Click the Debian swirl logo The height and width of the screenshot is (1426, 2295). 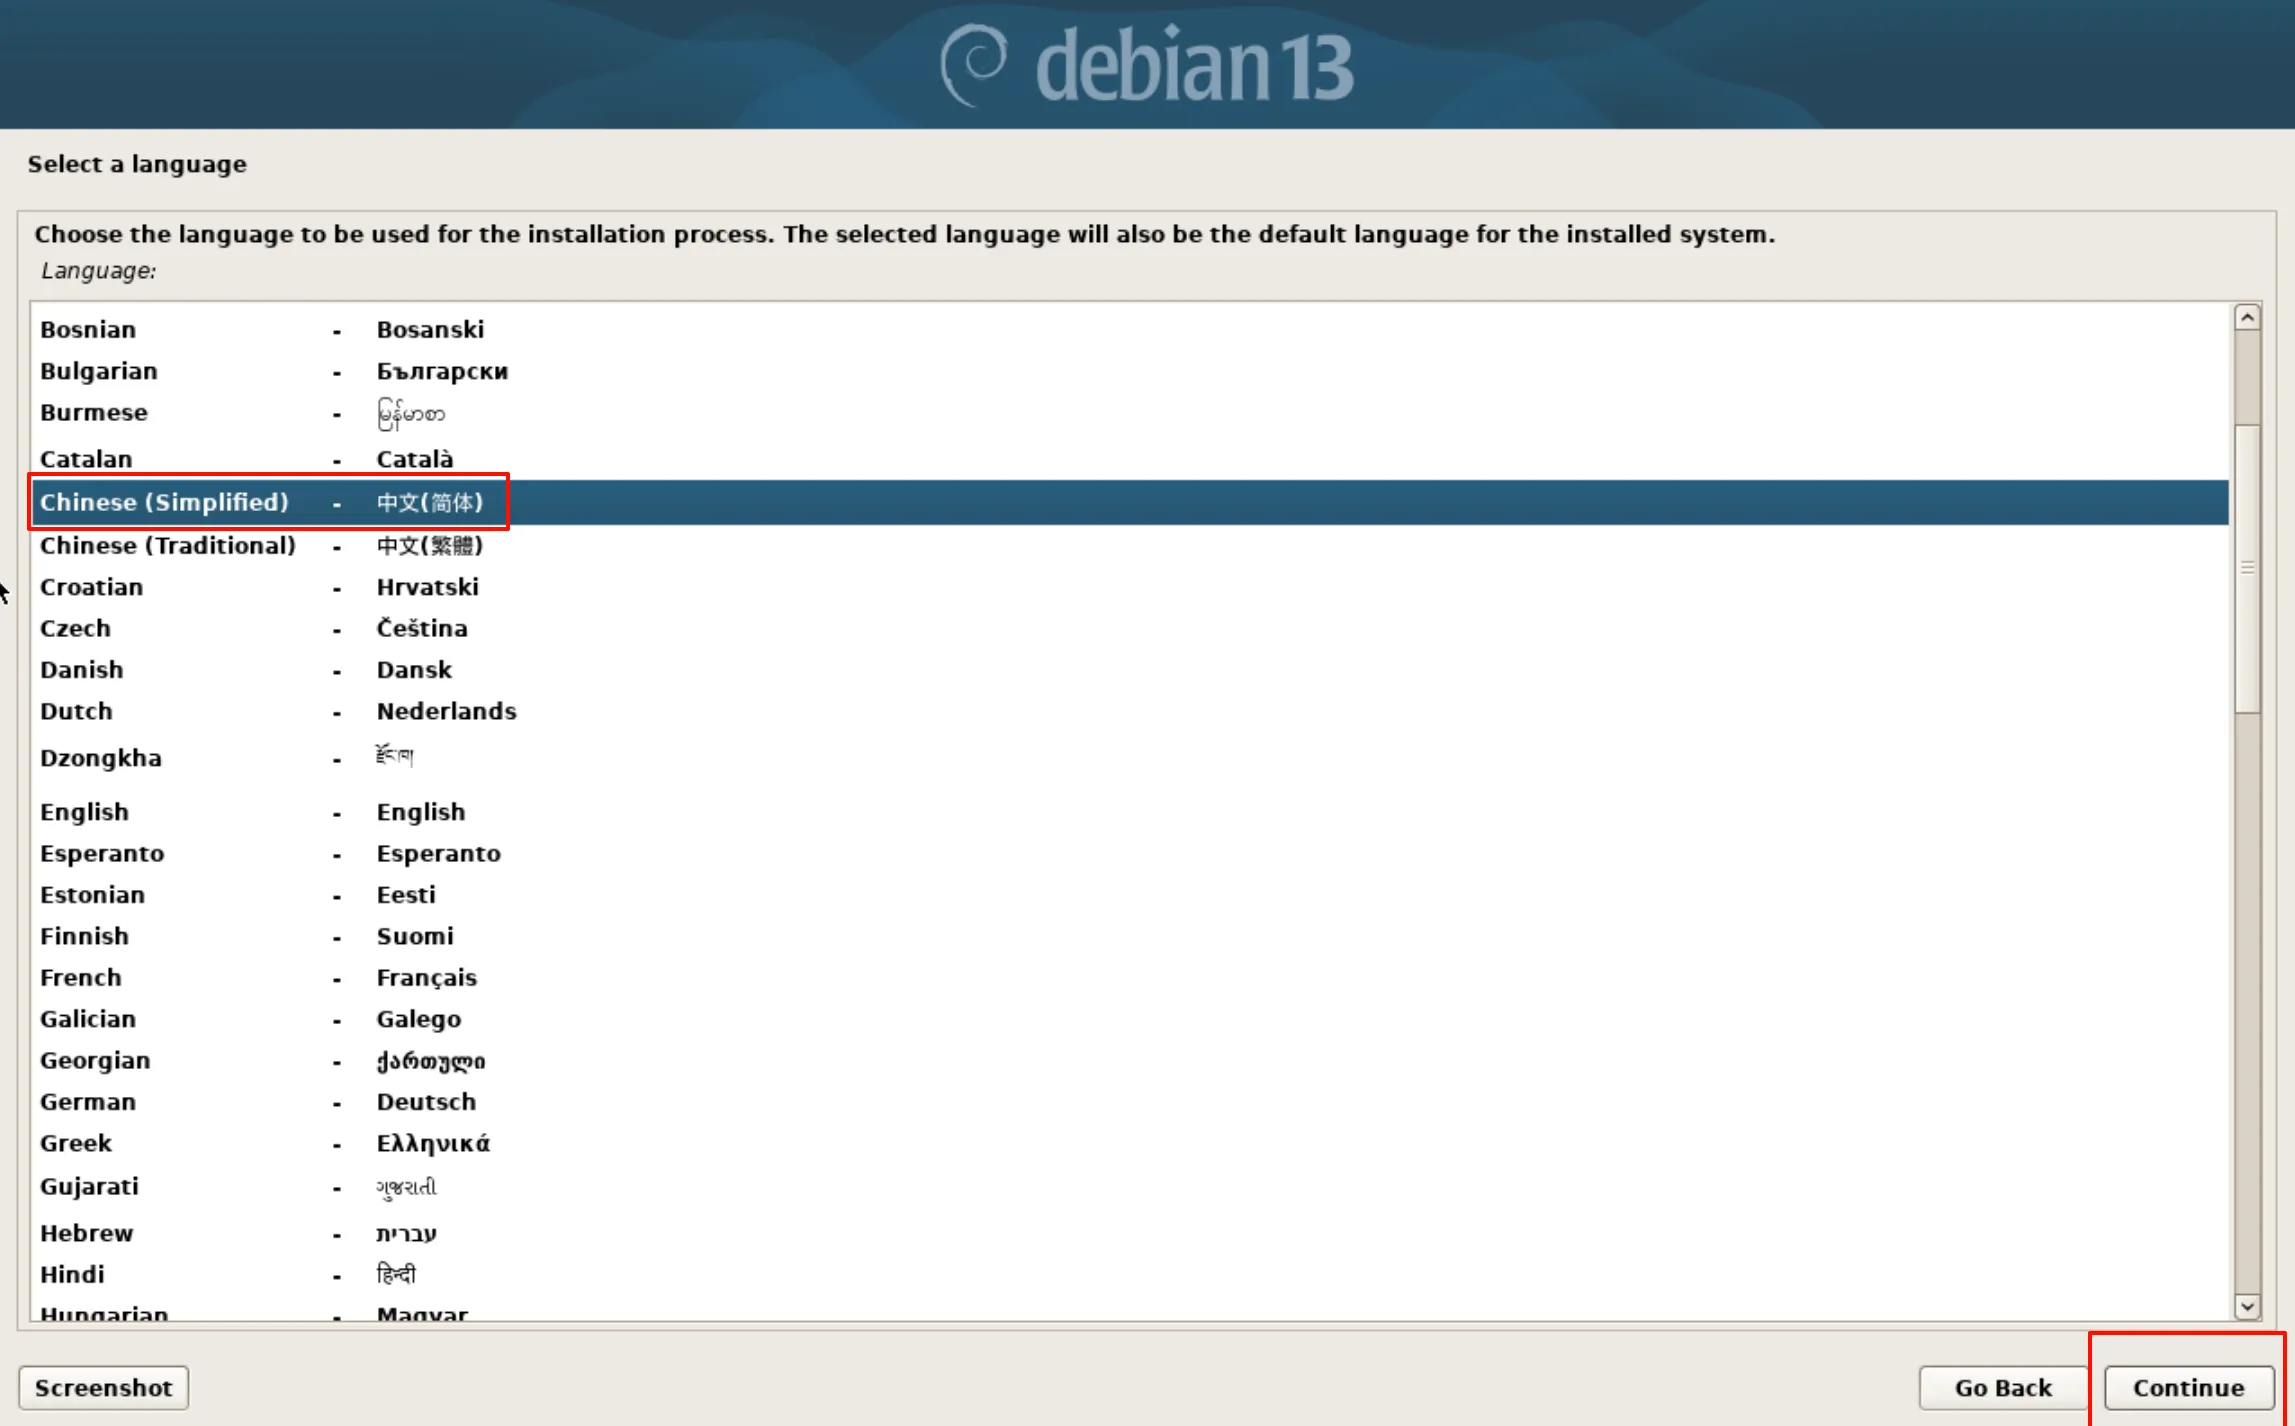(x=973, y=65)
